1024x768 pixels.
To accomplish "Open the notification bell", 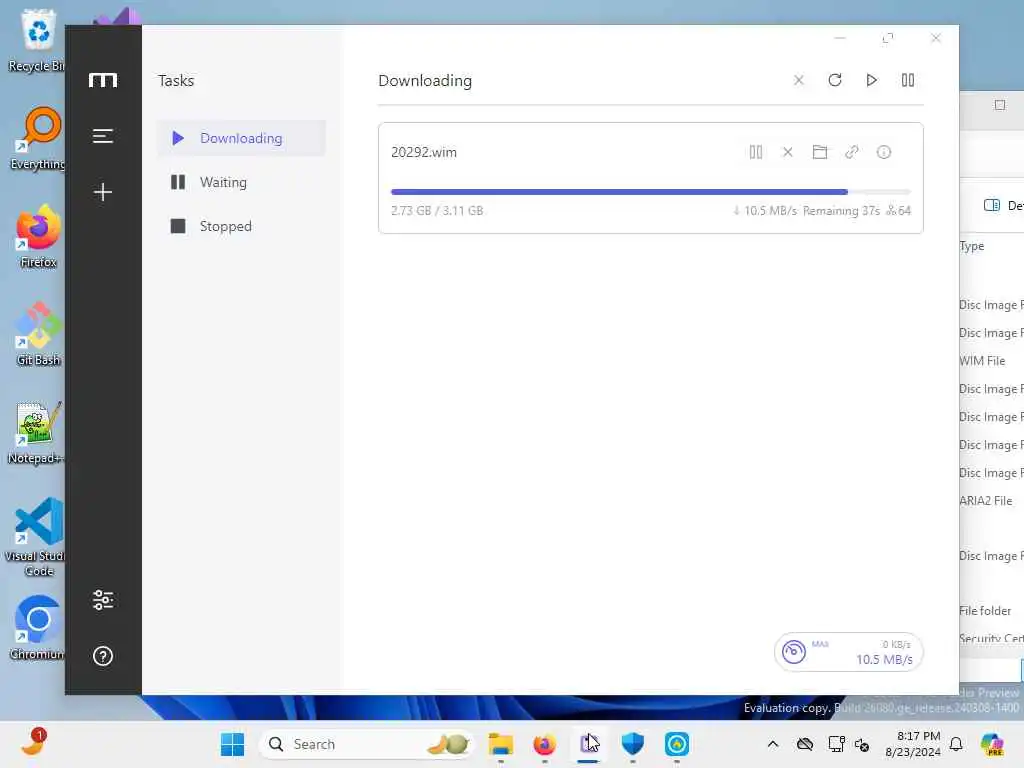I will (956, 744).
